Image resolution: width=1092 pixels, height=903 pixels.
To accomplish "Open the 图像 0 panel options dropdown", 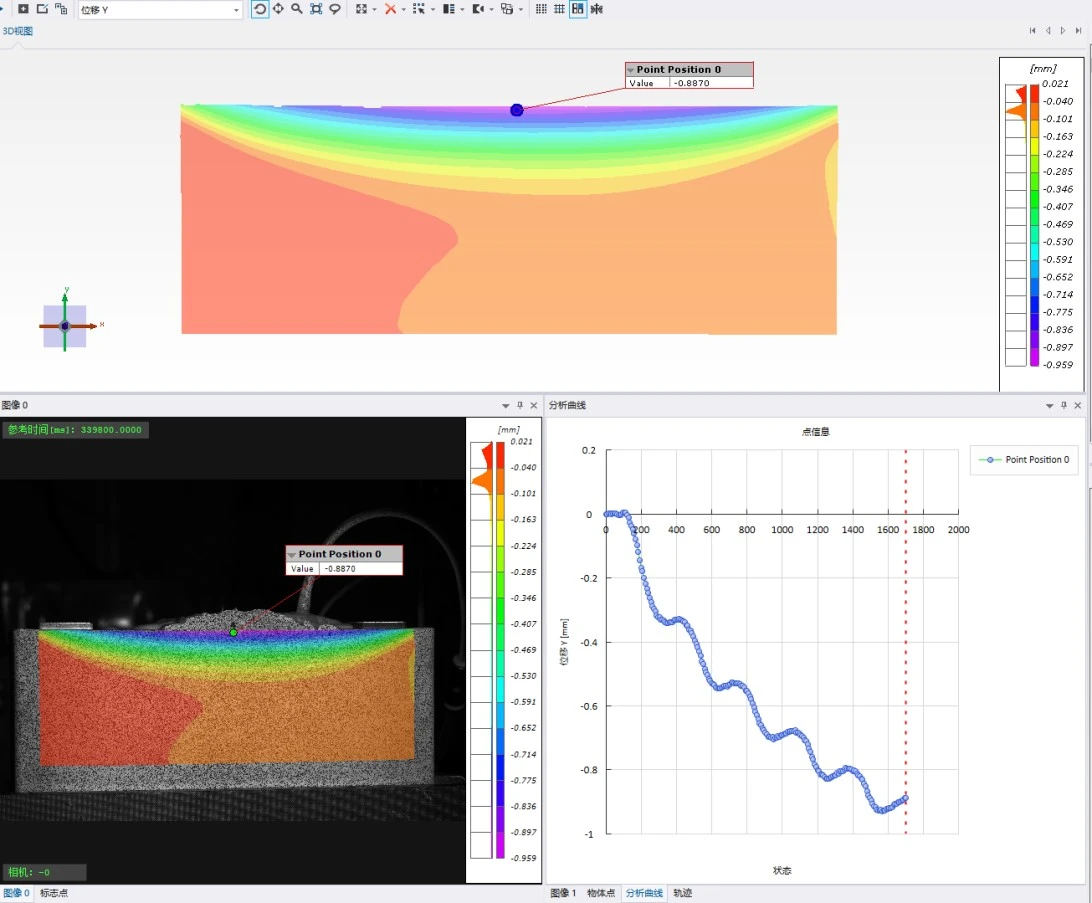I will pos(505,406).
